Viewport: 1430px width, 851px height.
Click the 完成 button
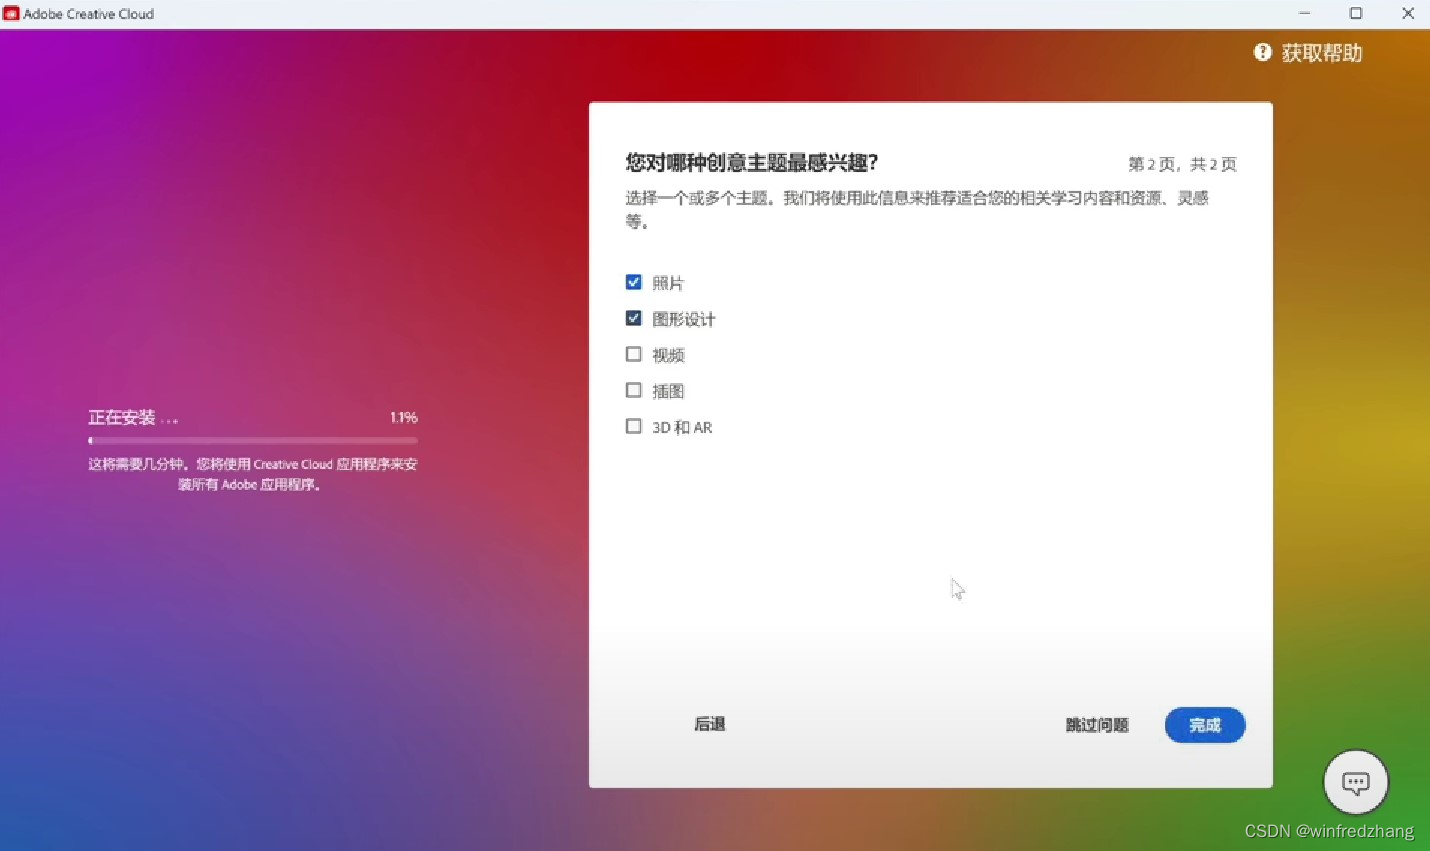1205,725
